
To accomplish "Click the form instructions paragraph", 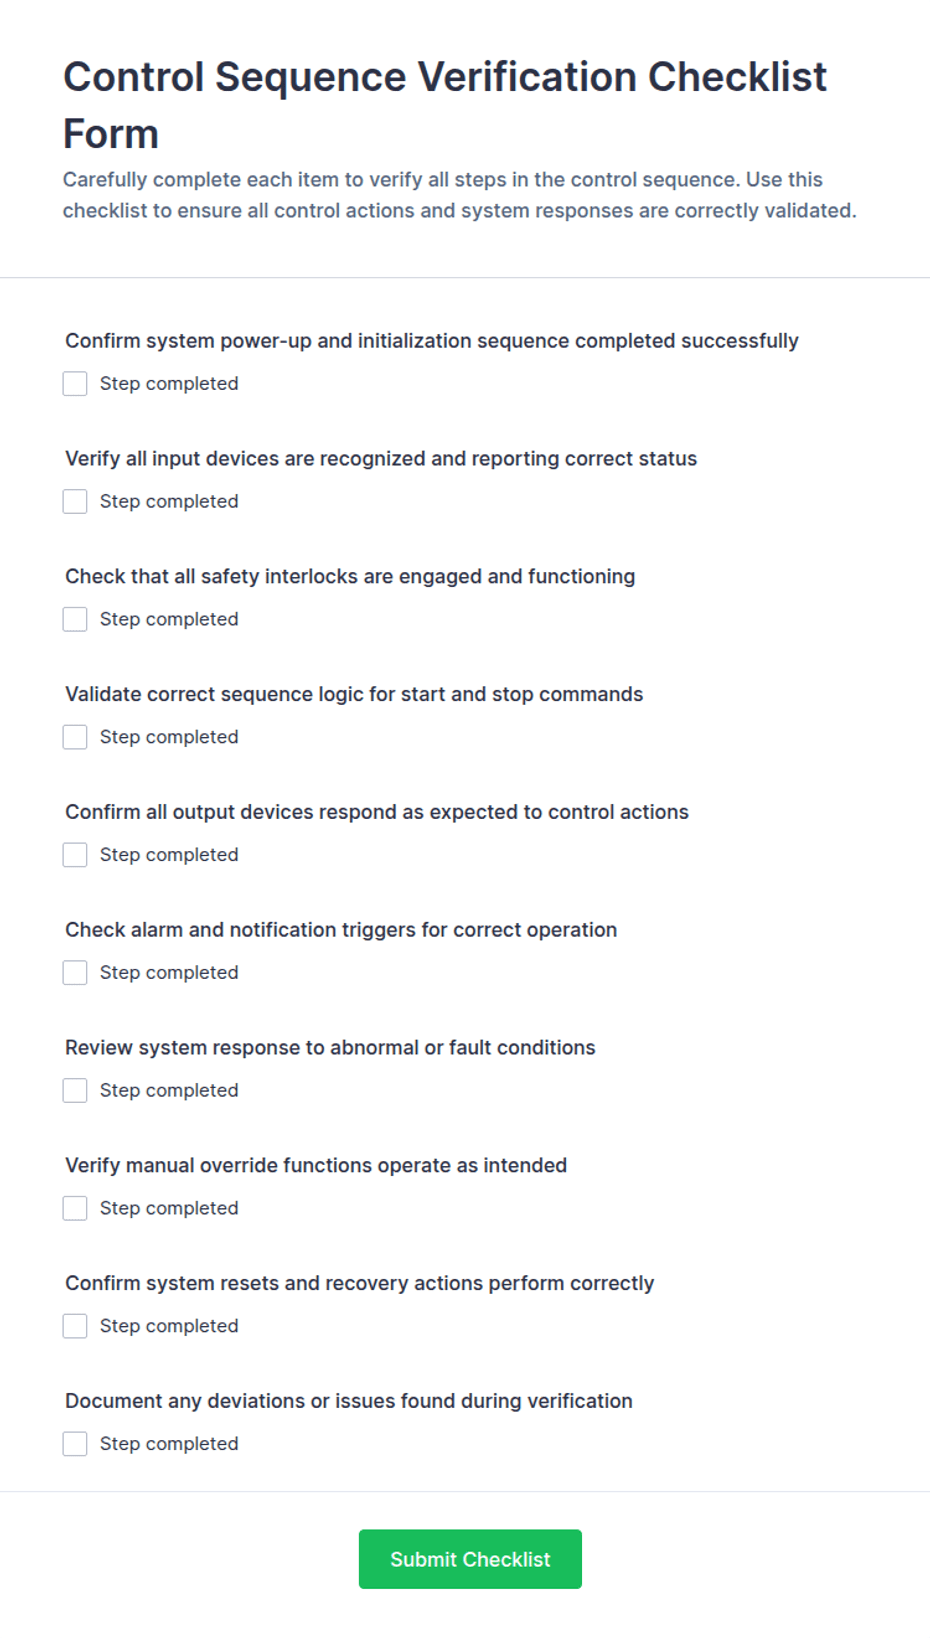I will [460, 195].
